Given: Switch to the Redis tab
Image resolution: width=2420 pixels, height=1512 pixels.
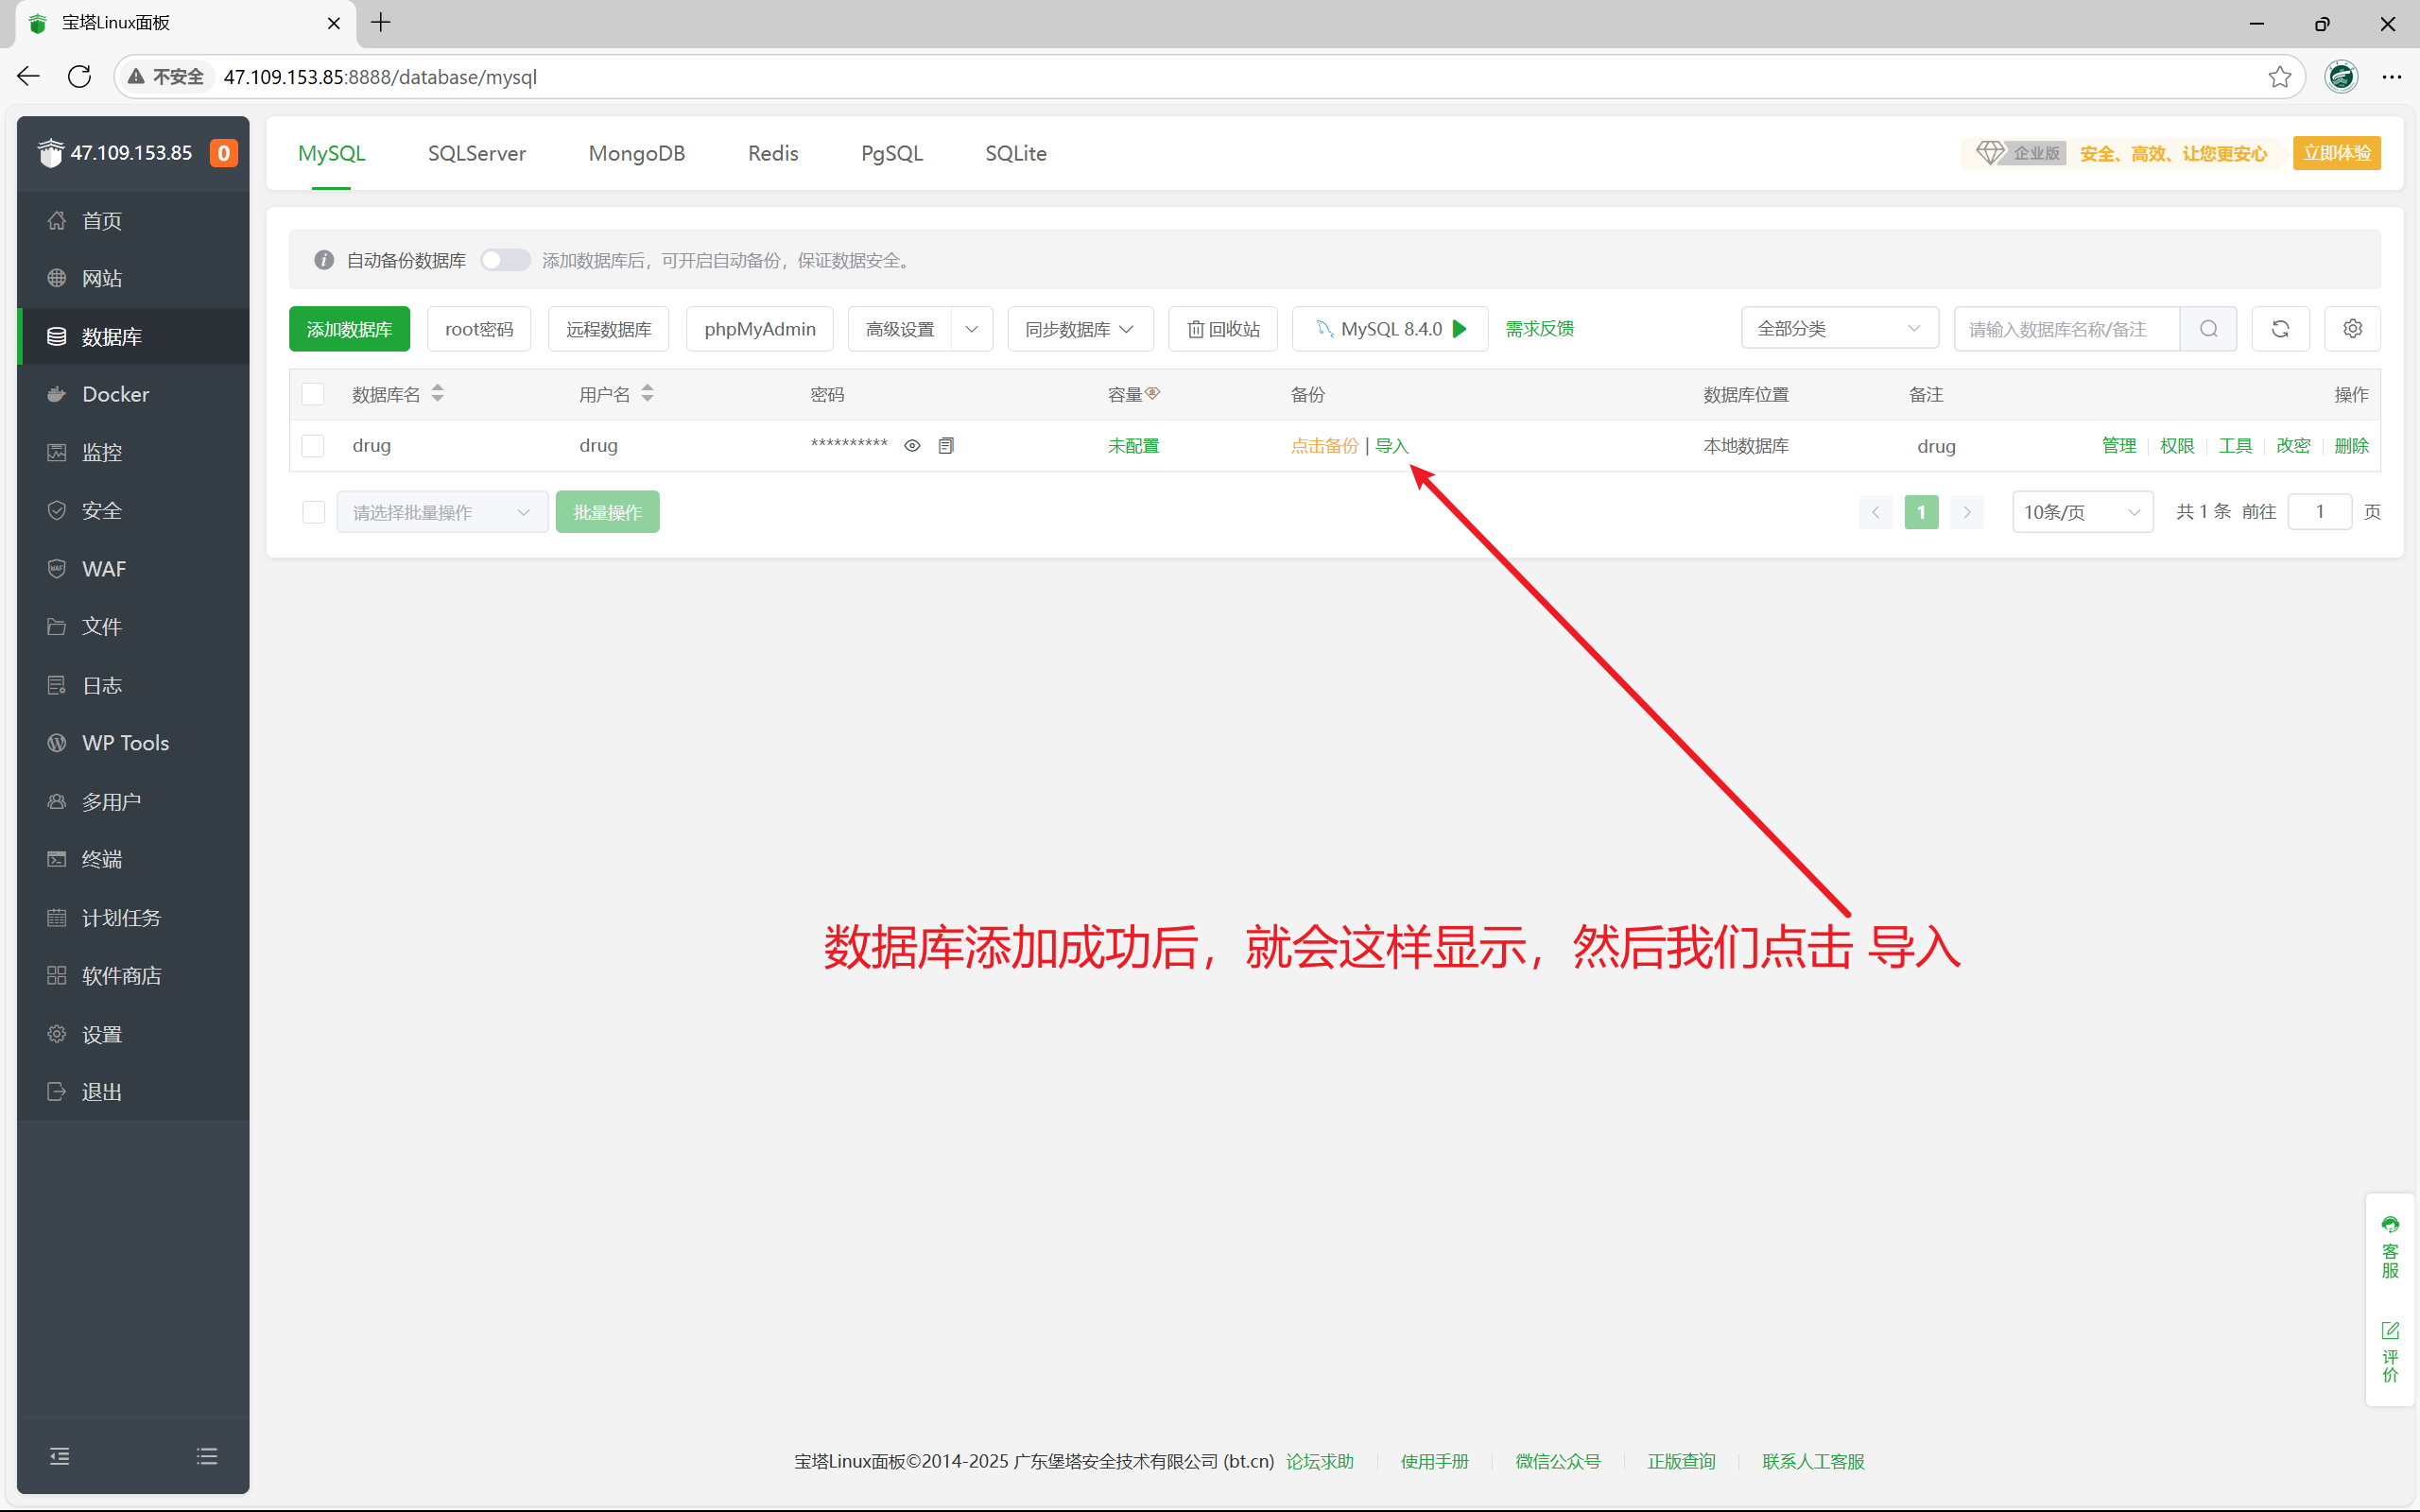Looking at the screenshot, I should pos(772,153).
